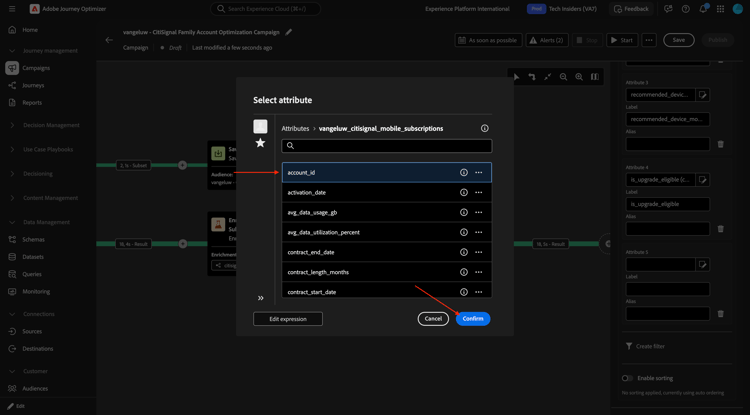
Task: Click the zoom out canvas tool
Action: pos(563,76)
